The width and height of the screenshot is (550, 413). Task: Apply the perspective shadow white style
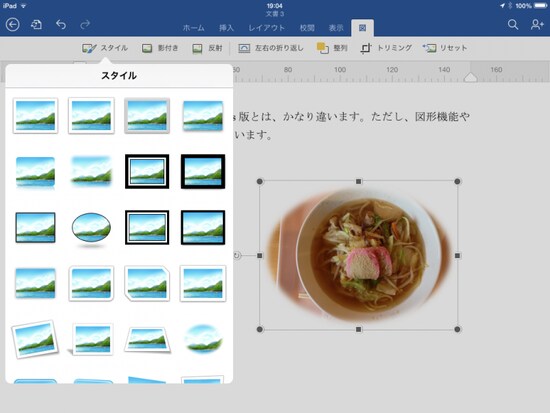coord(92,340)
